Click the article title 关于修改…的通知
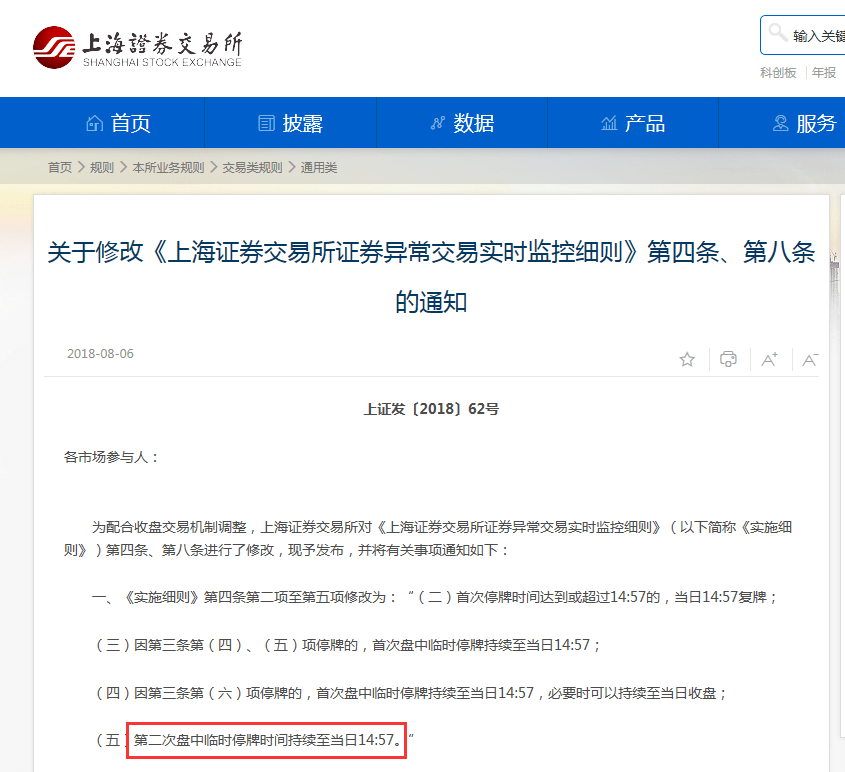Image resolution: width=845 pixels, height=772 pixels. coord(431,277)
